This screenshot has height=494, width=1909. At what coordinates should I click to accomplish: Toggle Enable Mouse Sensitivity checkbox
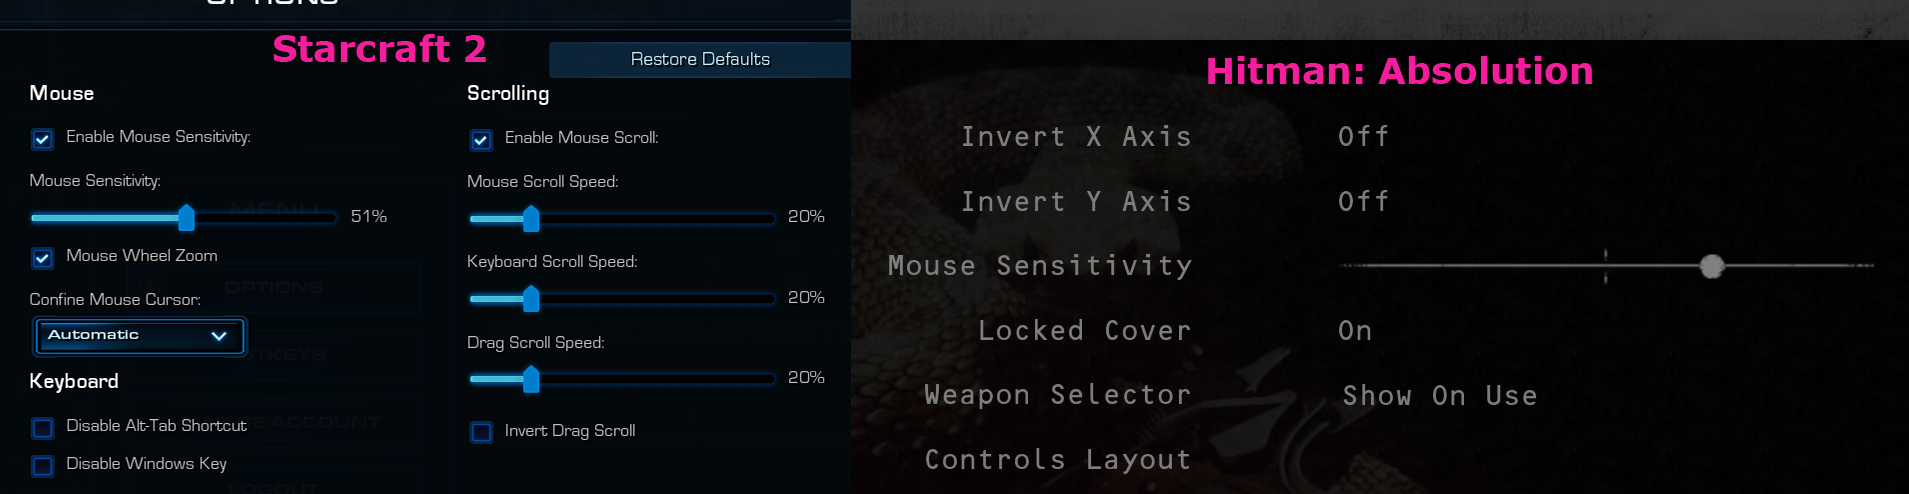pyautogui.click(x=42, y=139)
